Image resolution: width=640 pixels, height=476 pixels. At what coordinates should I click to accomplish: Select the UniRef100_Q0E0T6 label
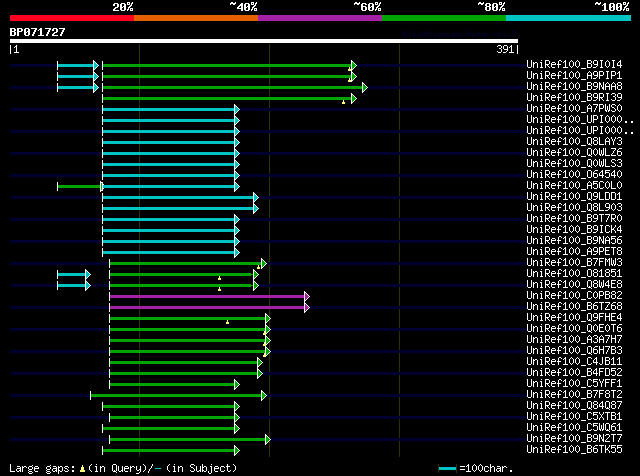(x=574, y=329)
